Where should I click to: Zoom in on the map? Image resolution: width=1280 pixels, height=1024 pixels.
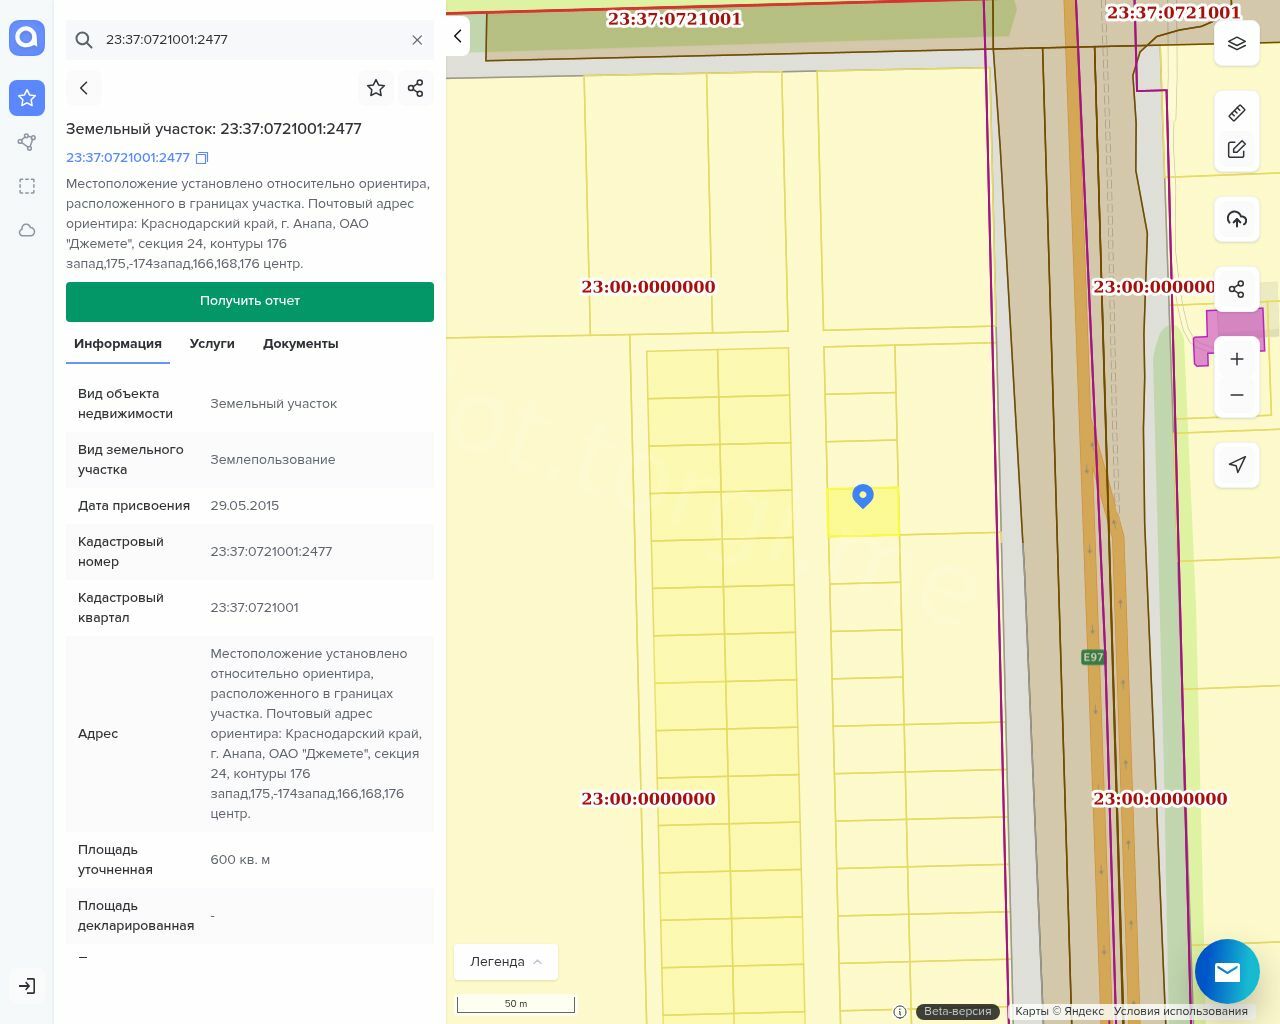click(1236, 359)
